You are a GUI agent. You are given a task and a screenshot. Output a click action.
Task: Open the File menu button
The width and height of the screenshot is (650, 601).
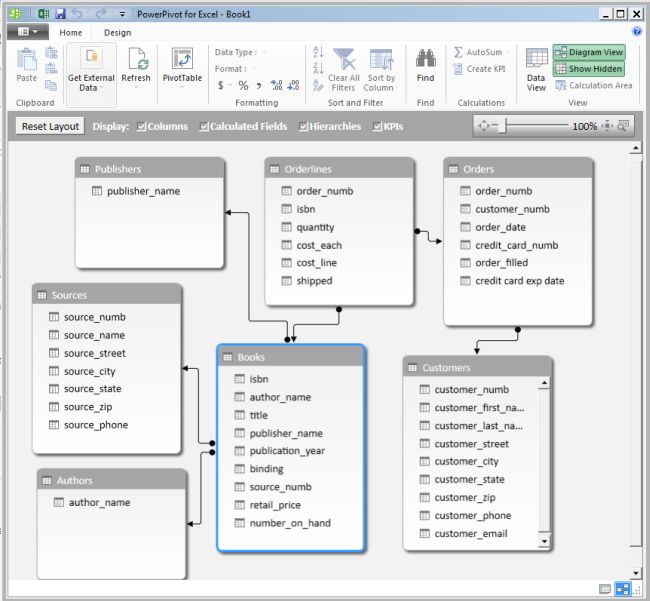[x=28, y=32]
